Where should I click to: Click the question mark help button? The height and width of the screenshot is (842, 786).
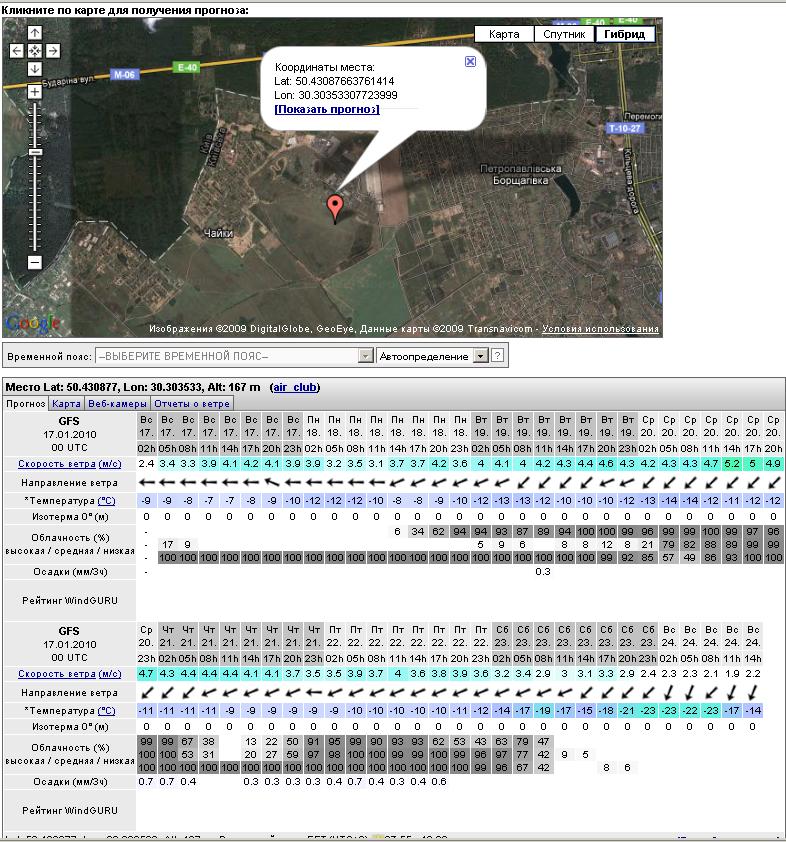497,356
